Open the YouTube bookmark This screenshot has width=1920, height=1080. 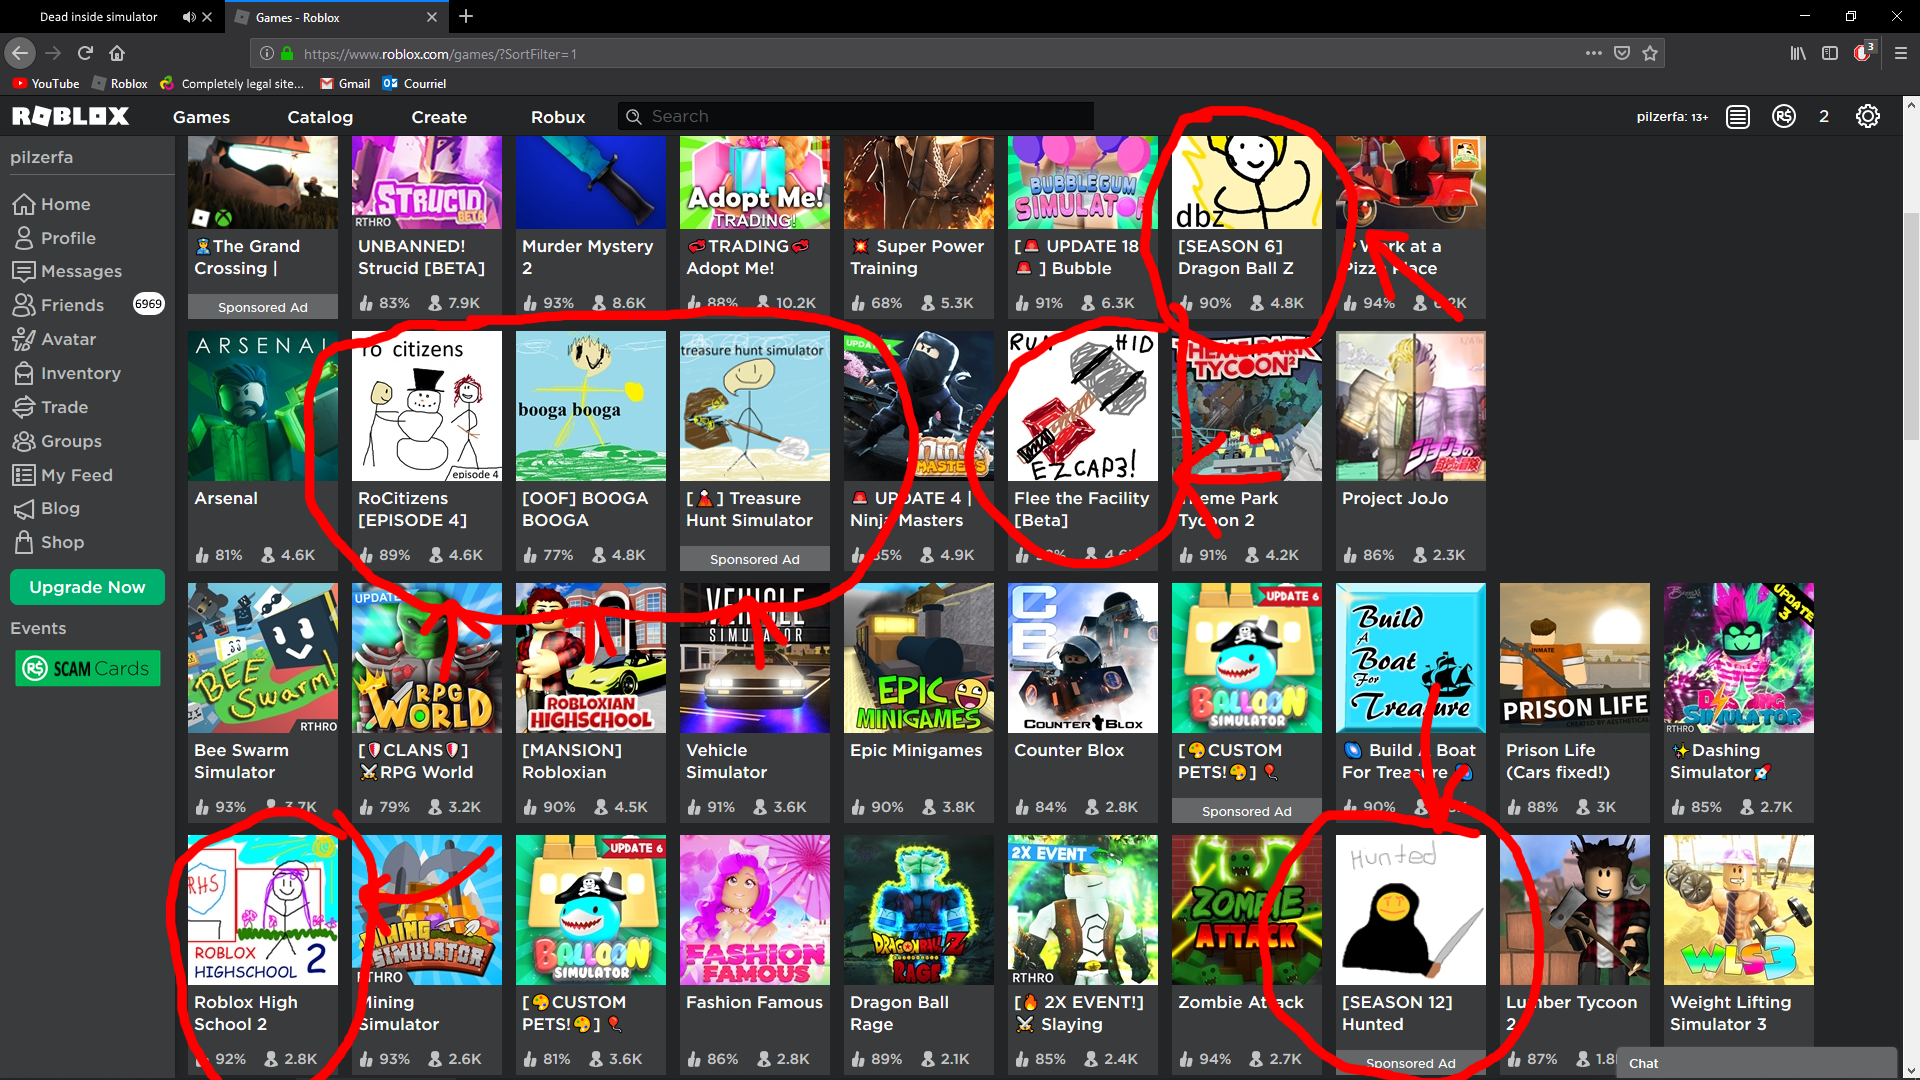(x=46, y=84)
